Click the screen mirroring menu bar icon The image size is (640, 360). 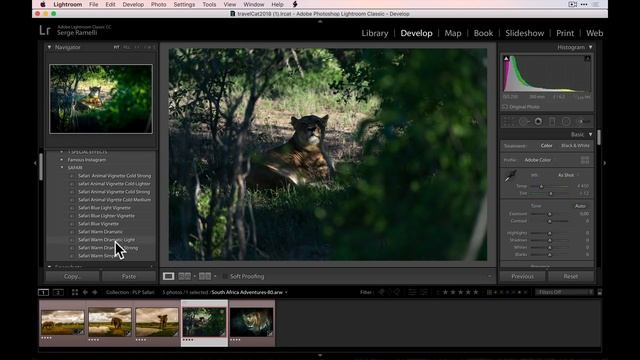click(573, 4)
